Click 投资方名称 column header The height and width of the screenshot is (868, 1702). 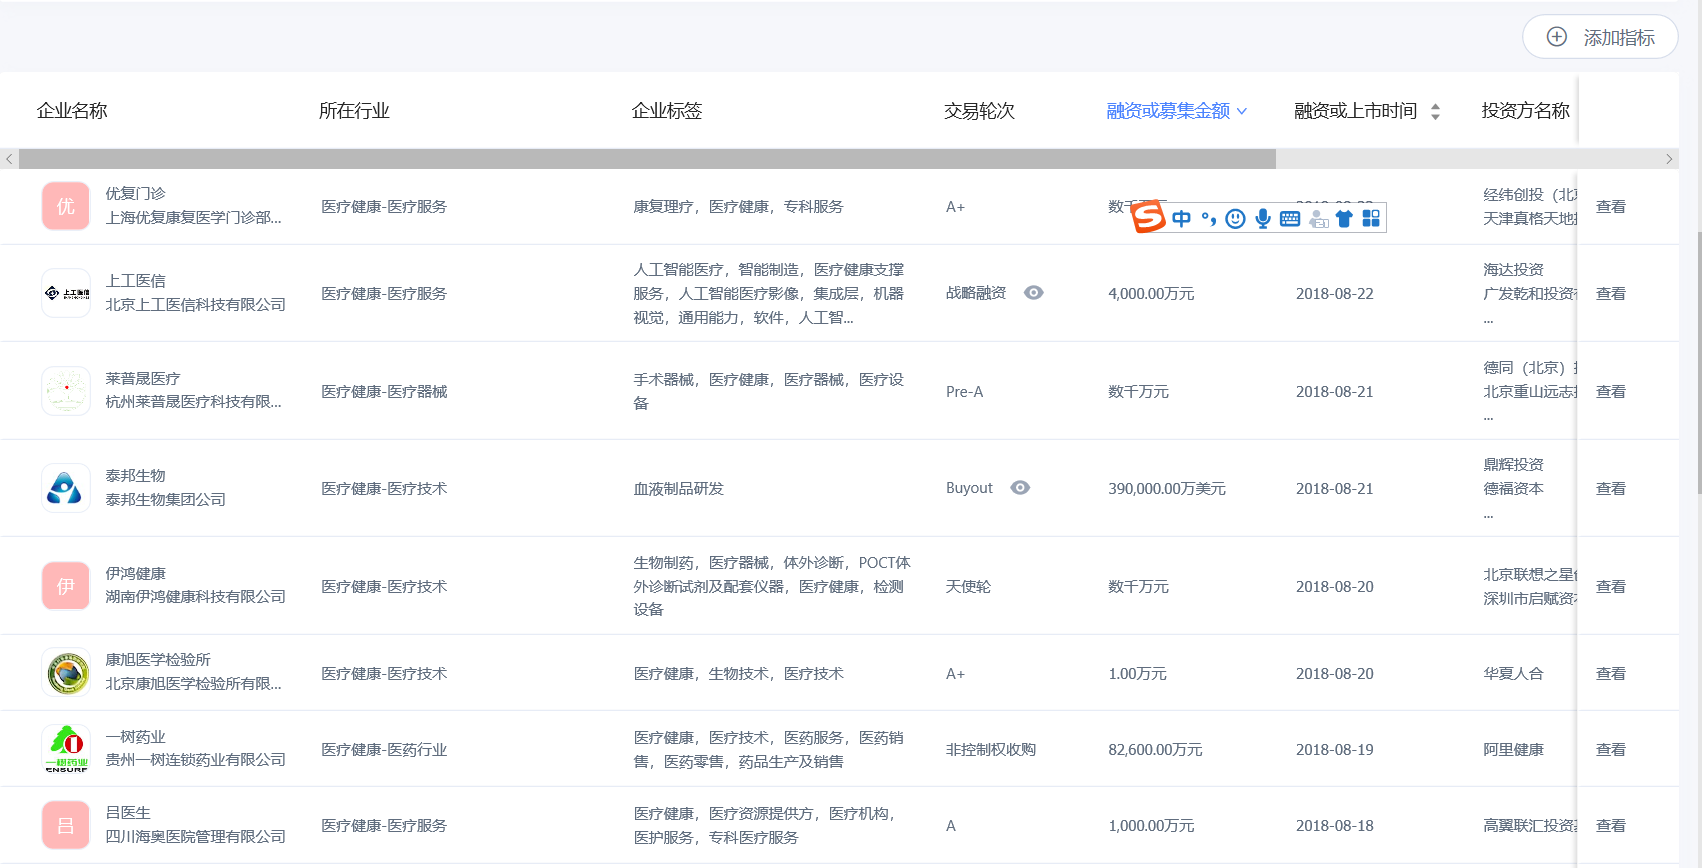1526,111
